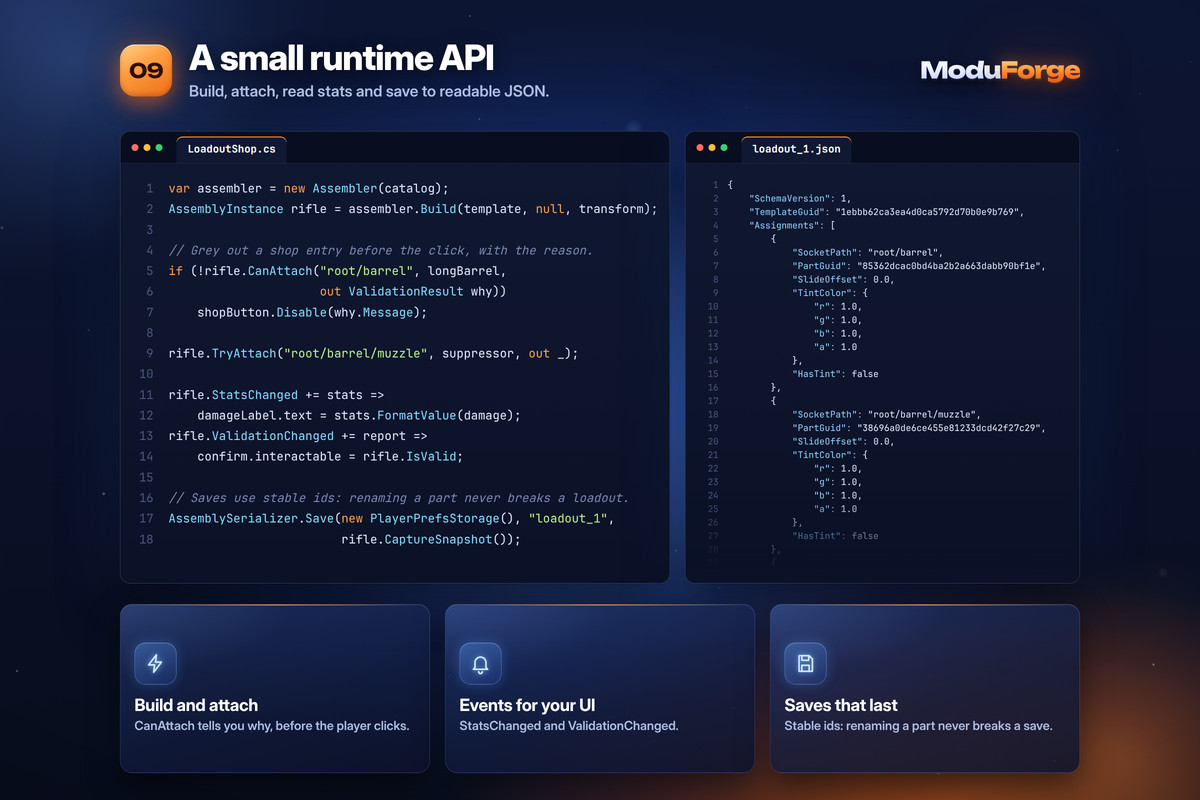Click the comment 'Saves use stable ids: renaming a part never breaks a loadout.'
1200x800 pixels.
coord(399,497)
